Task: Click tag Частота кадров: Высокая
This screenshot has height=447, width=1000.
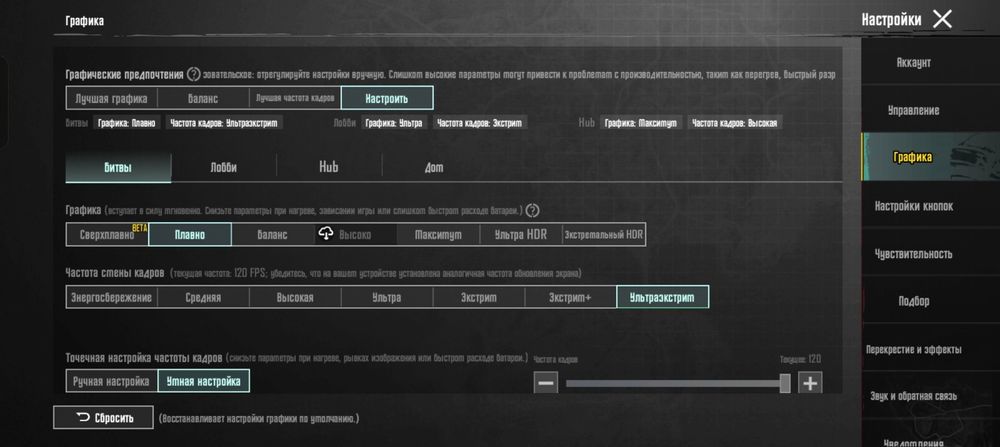Action: (735, 123)
